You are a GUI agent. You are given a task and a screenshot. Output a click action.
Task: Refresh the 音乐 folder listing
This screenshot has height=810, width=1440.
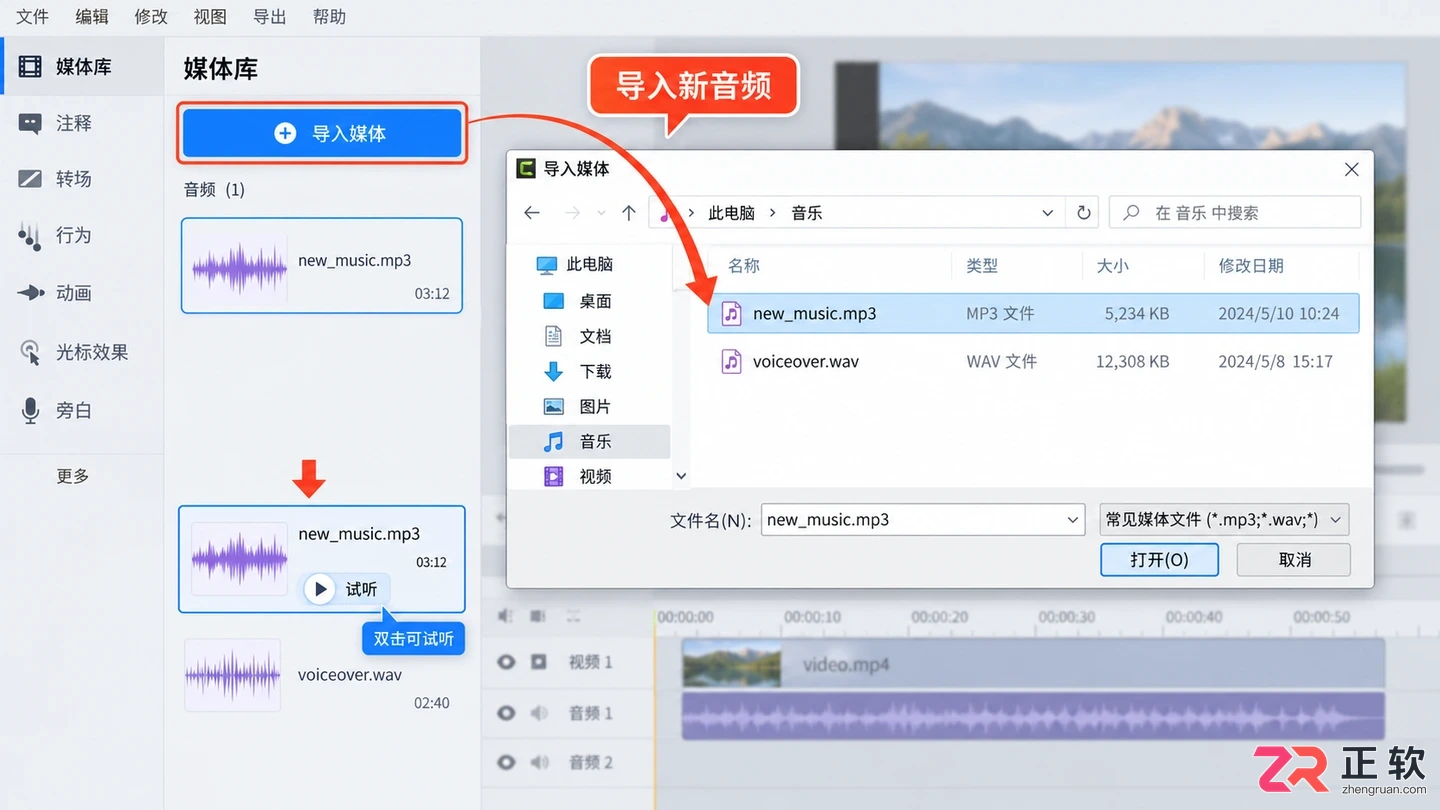[1083, 213]
